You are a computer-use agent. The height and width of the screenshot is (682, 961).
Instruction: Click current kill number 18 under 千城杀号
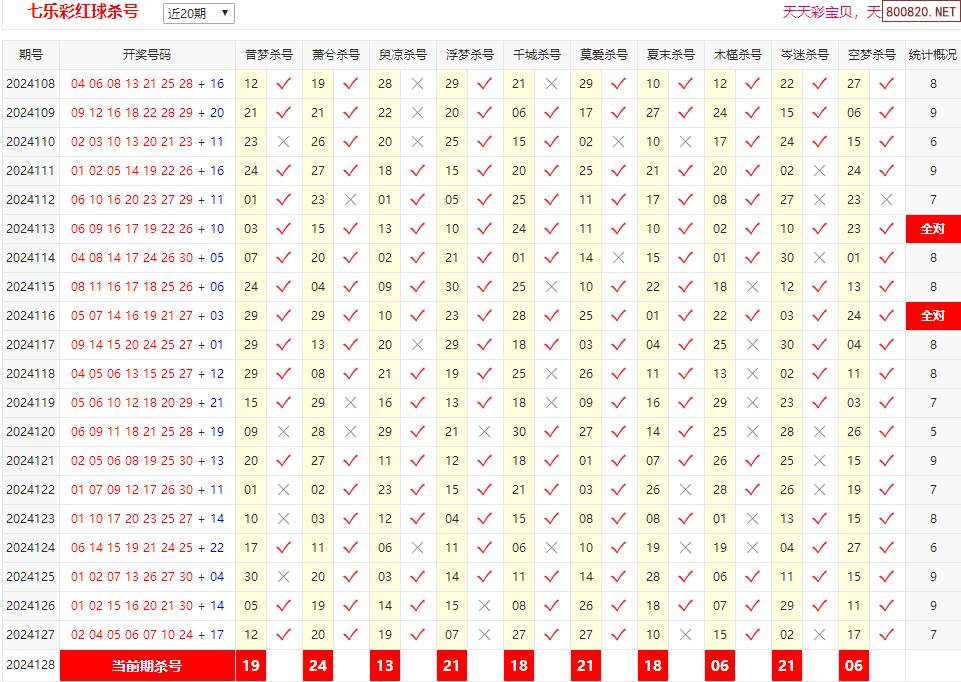click(x=519, y=665)
